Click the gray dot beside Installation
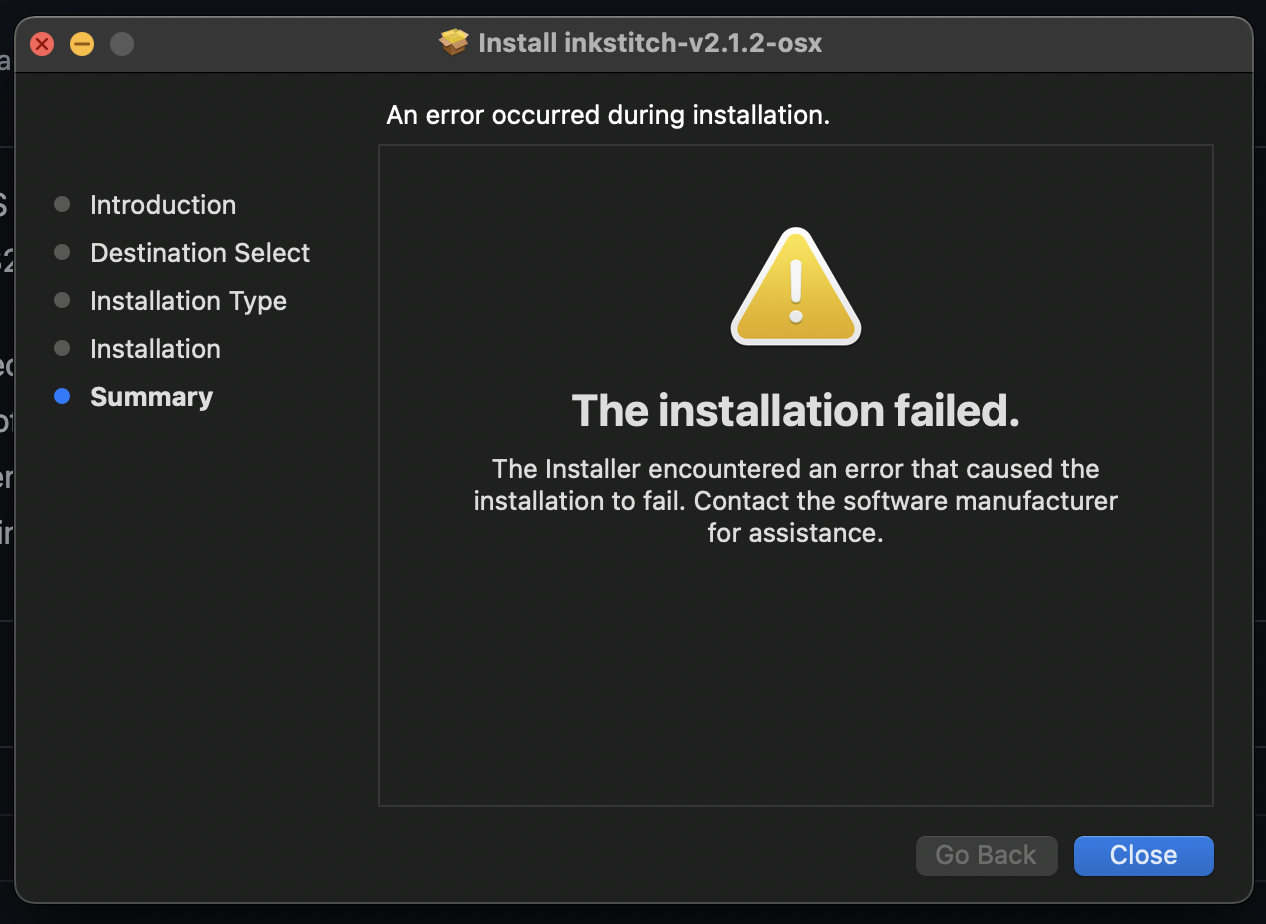1266x924 pixels. coord(62,348)
